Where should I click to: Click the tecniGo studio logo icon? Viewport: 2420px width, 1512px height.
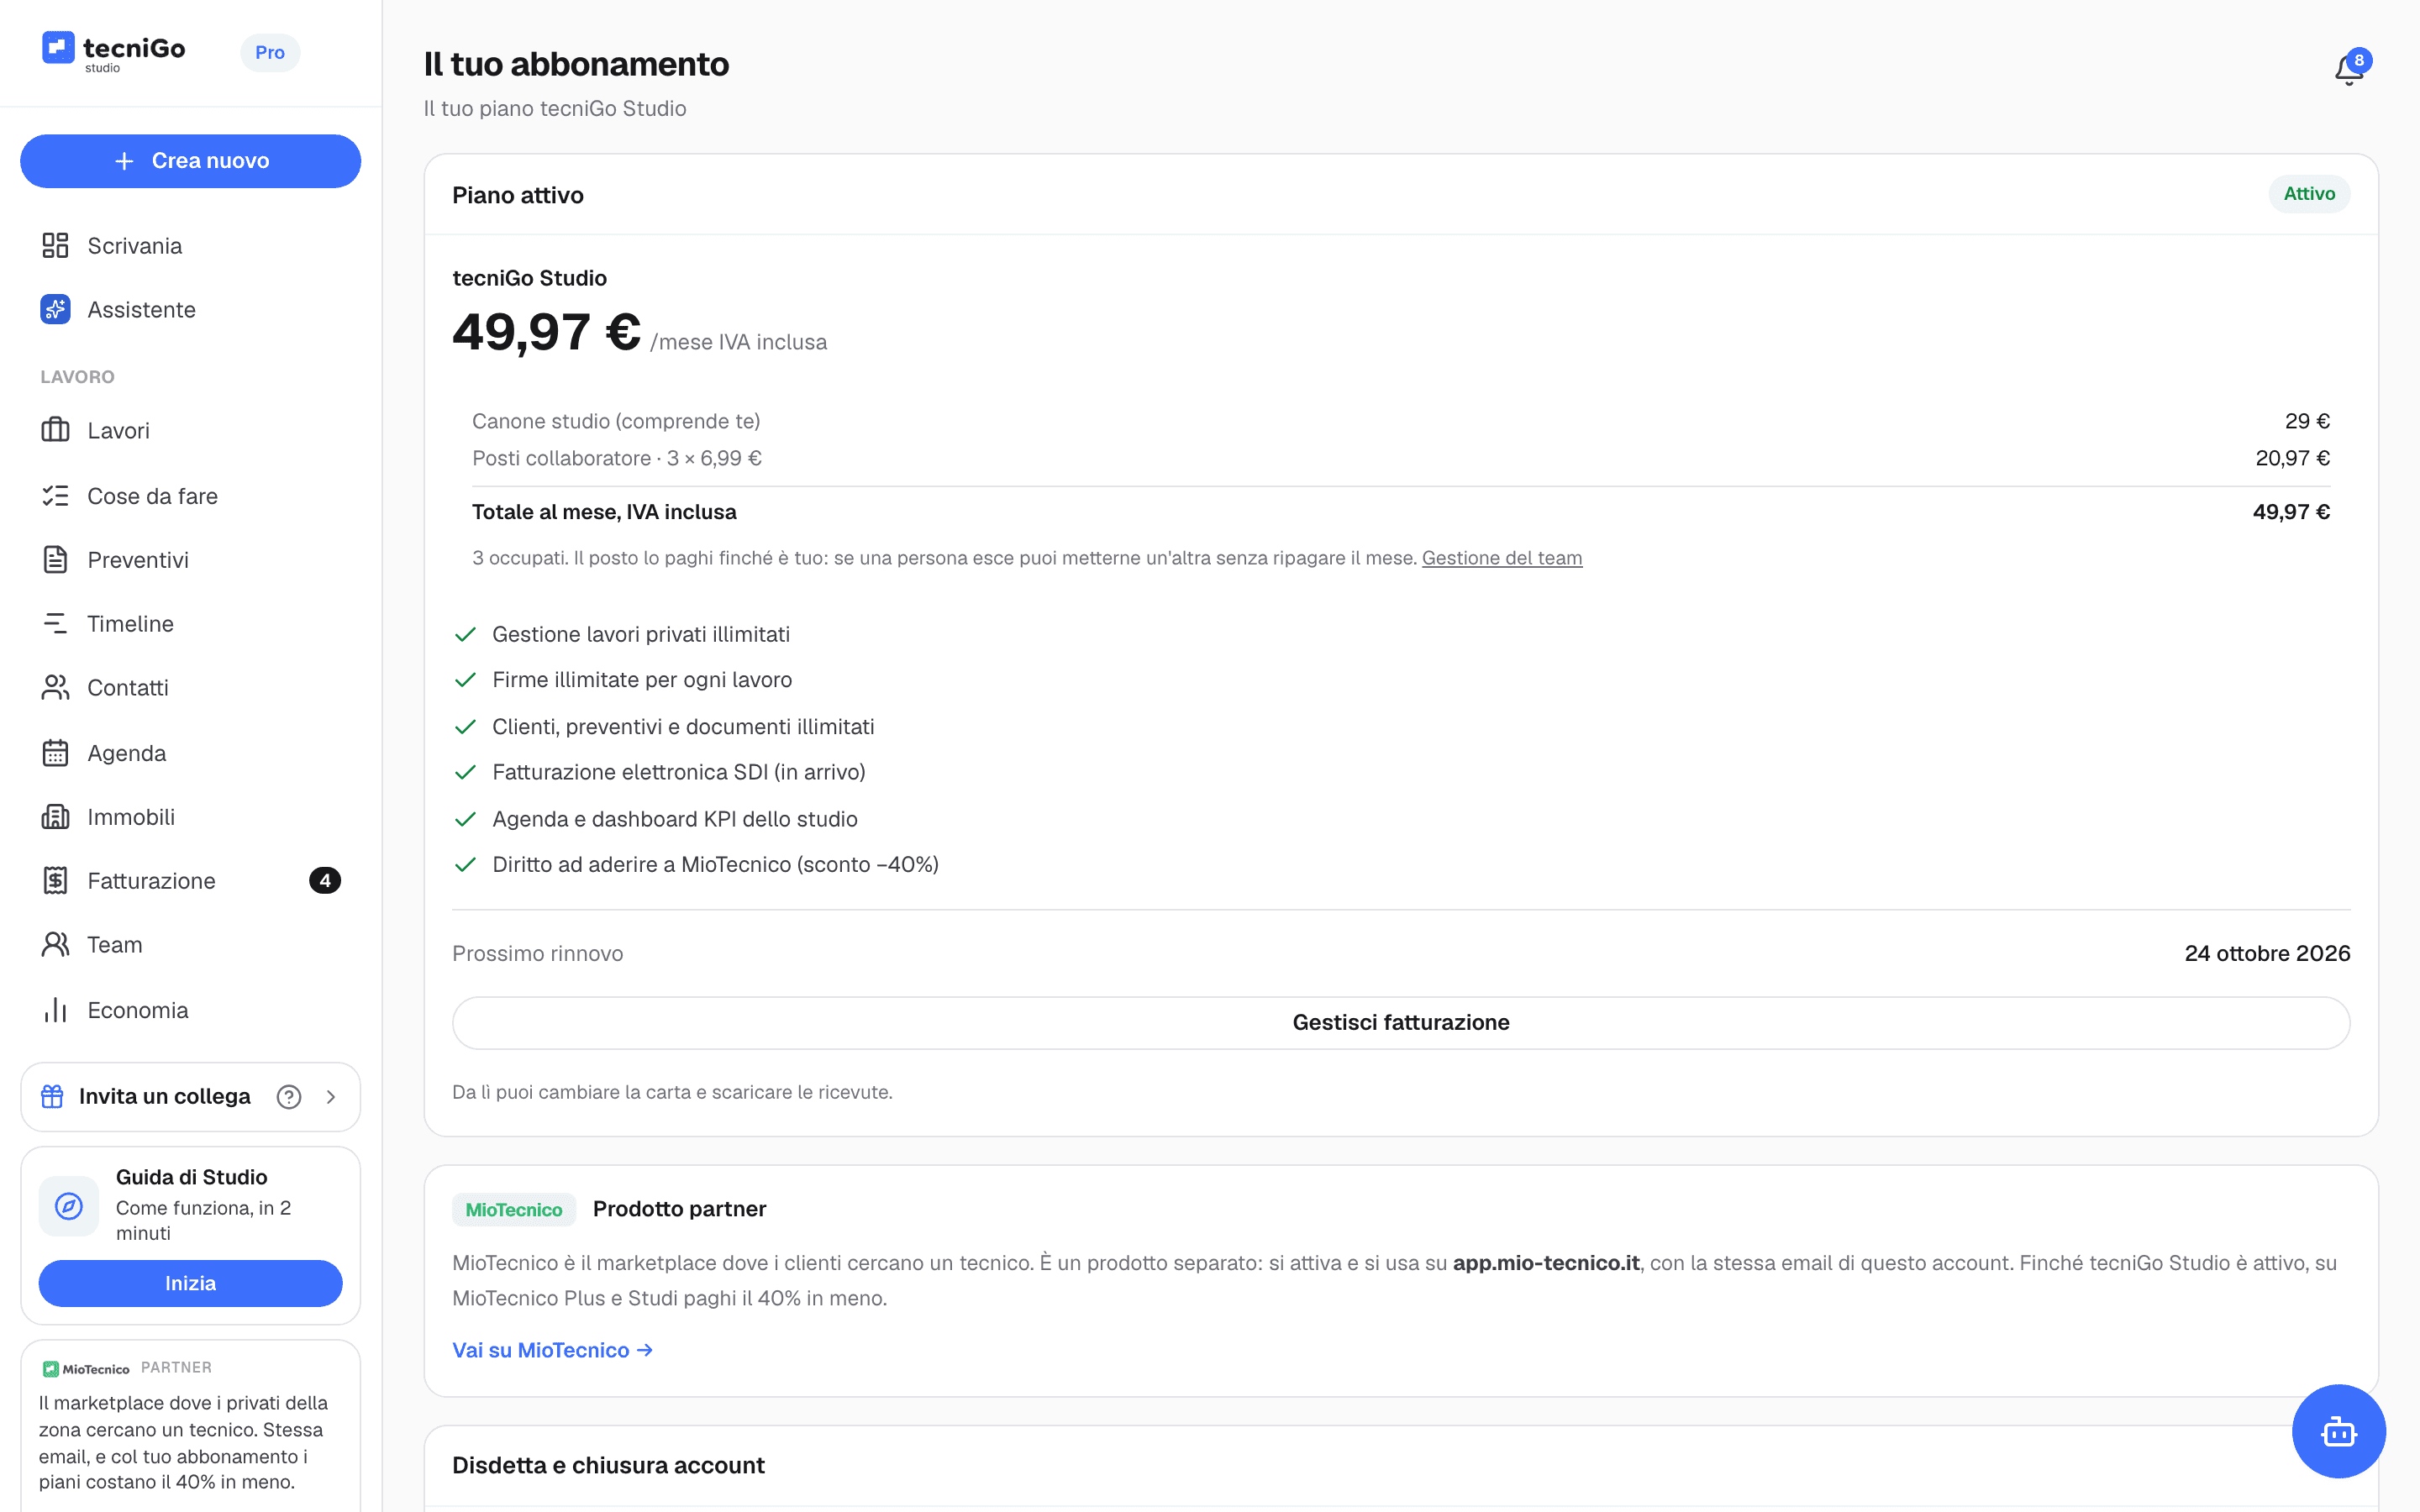click(x=58, y=48)
